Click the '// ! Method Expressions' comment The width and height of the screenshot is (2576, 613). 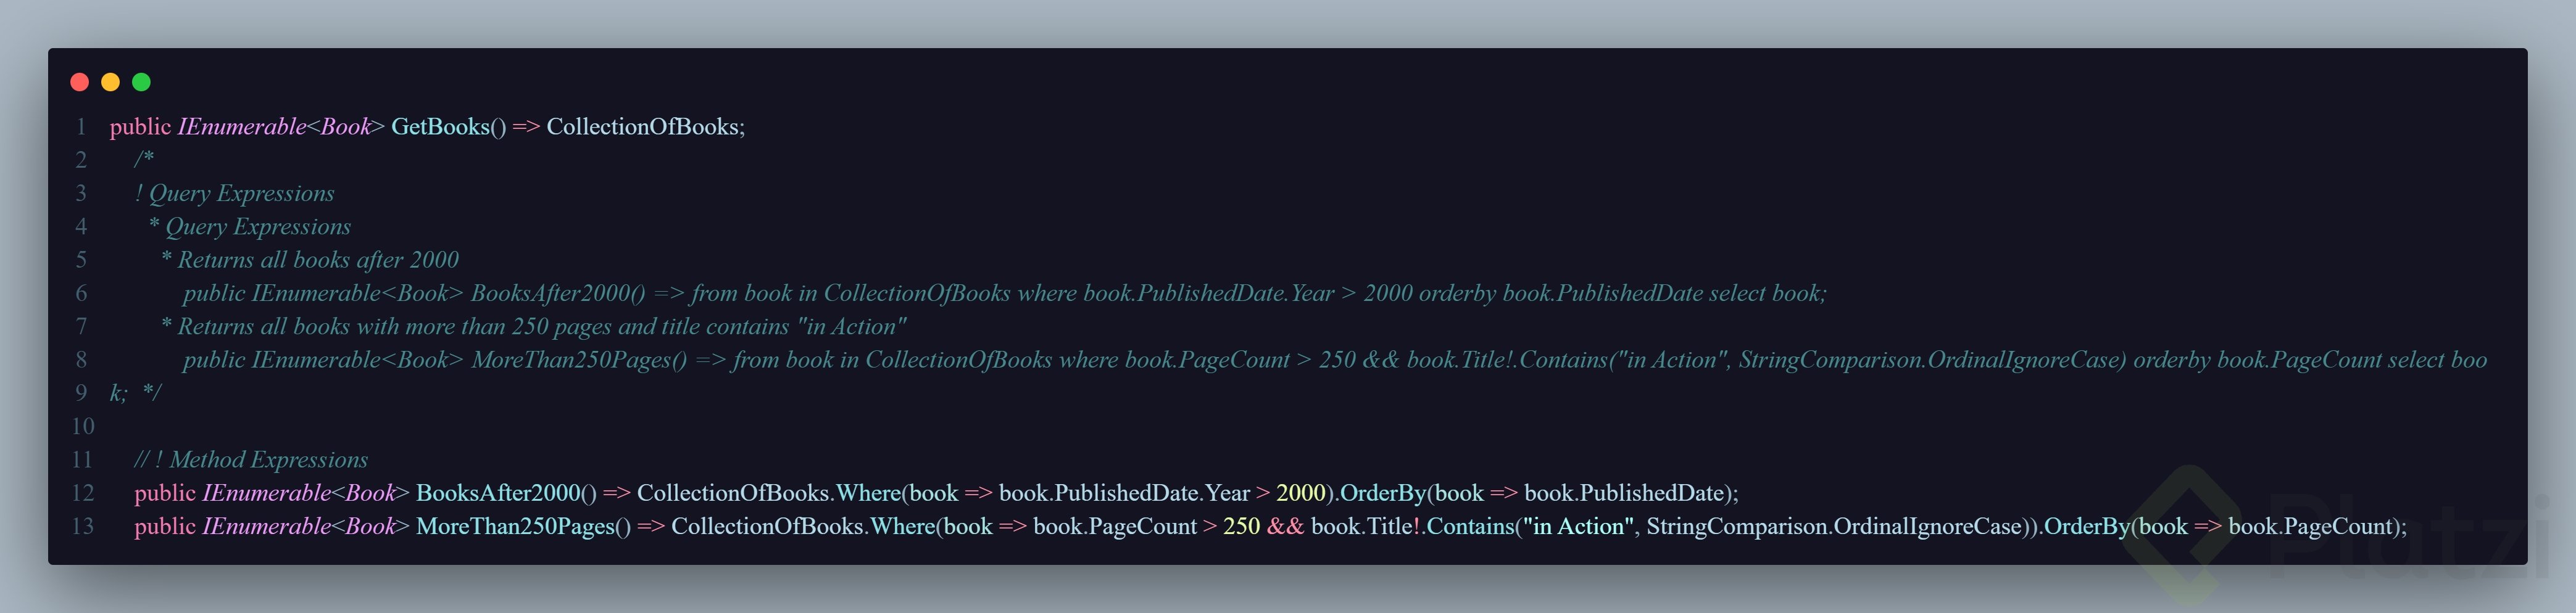251,460
